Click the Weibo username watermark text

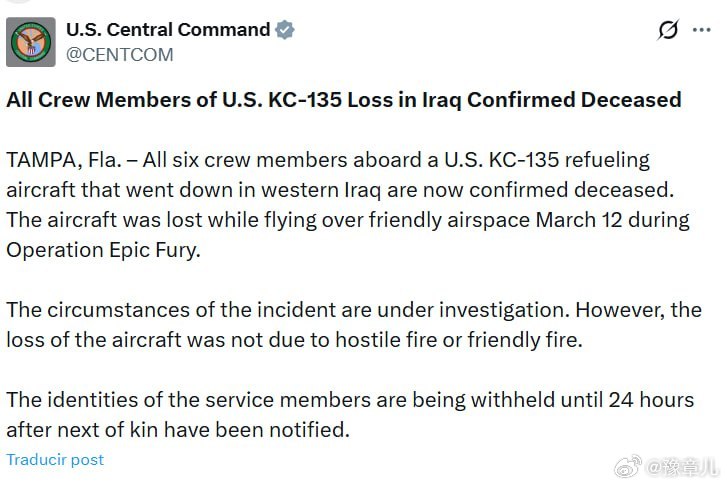(682, 467)
